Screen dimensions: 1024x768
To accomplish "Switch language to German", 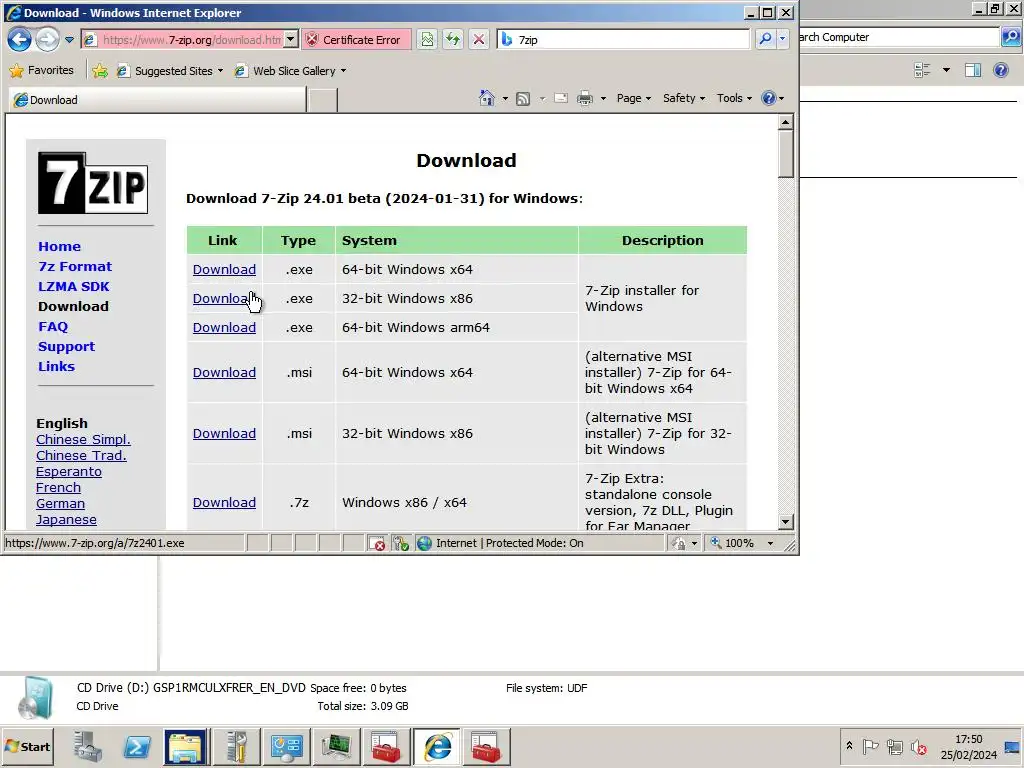I will (61, 504).
